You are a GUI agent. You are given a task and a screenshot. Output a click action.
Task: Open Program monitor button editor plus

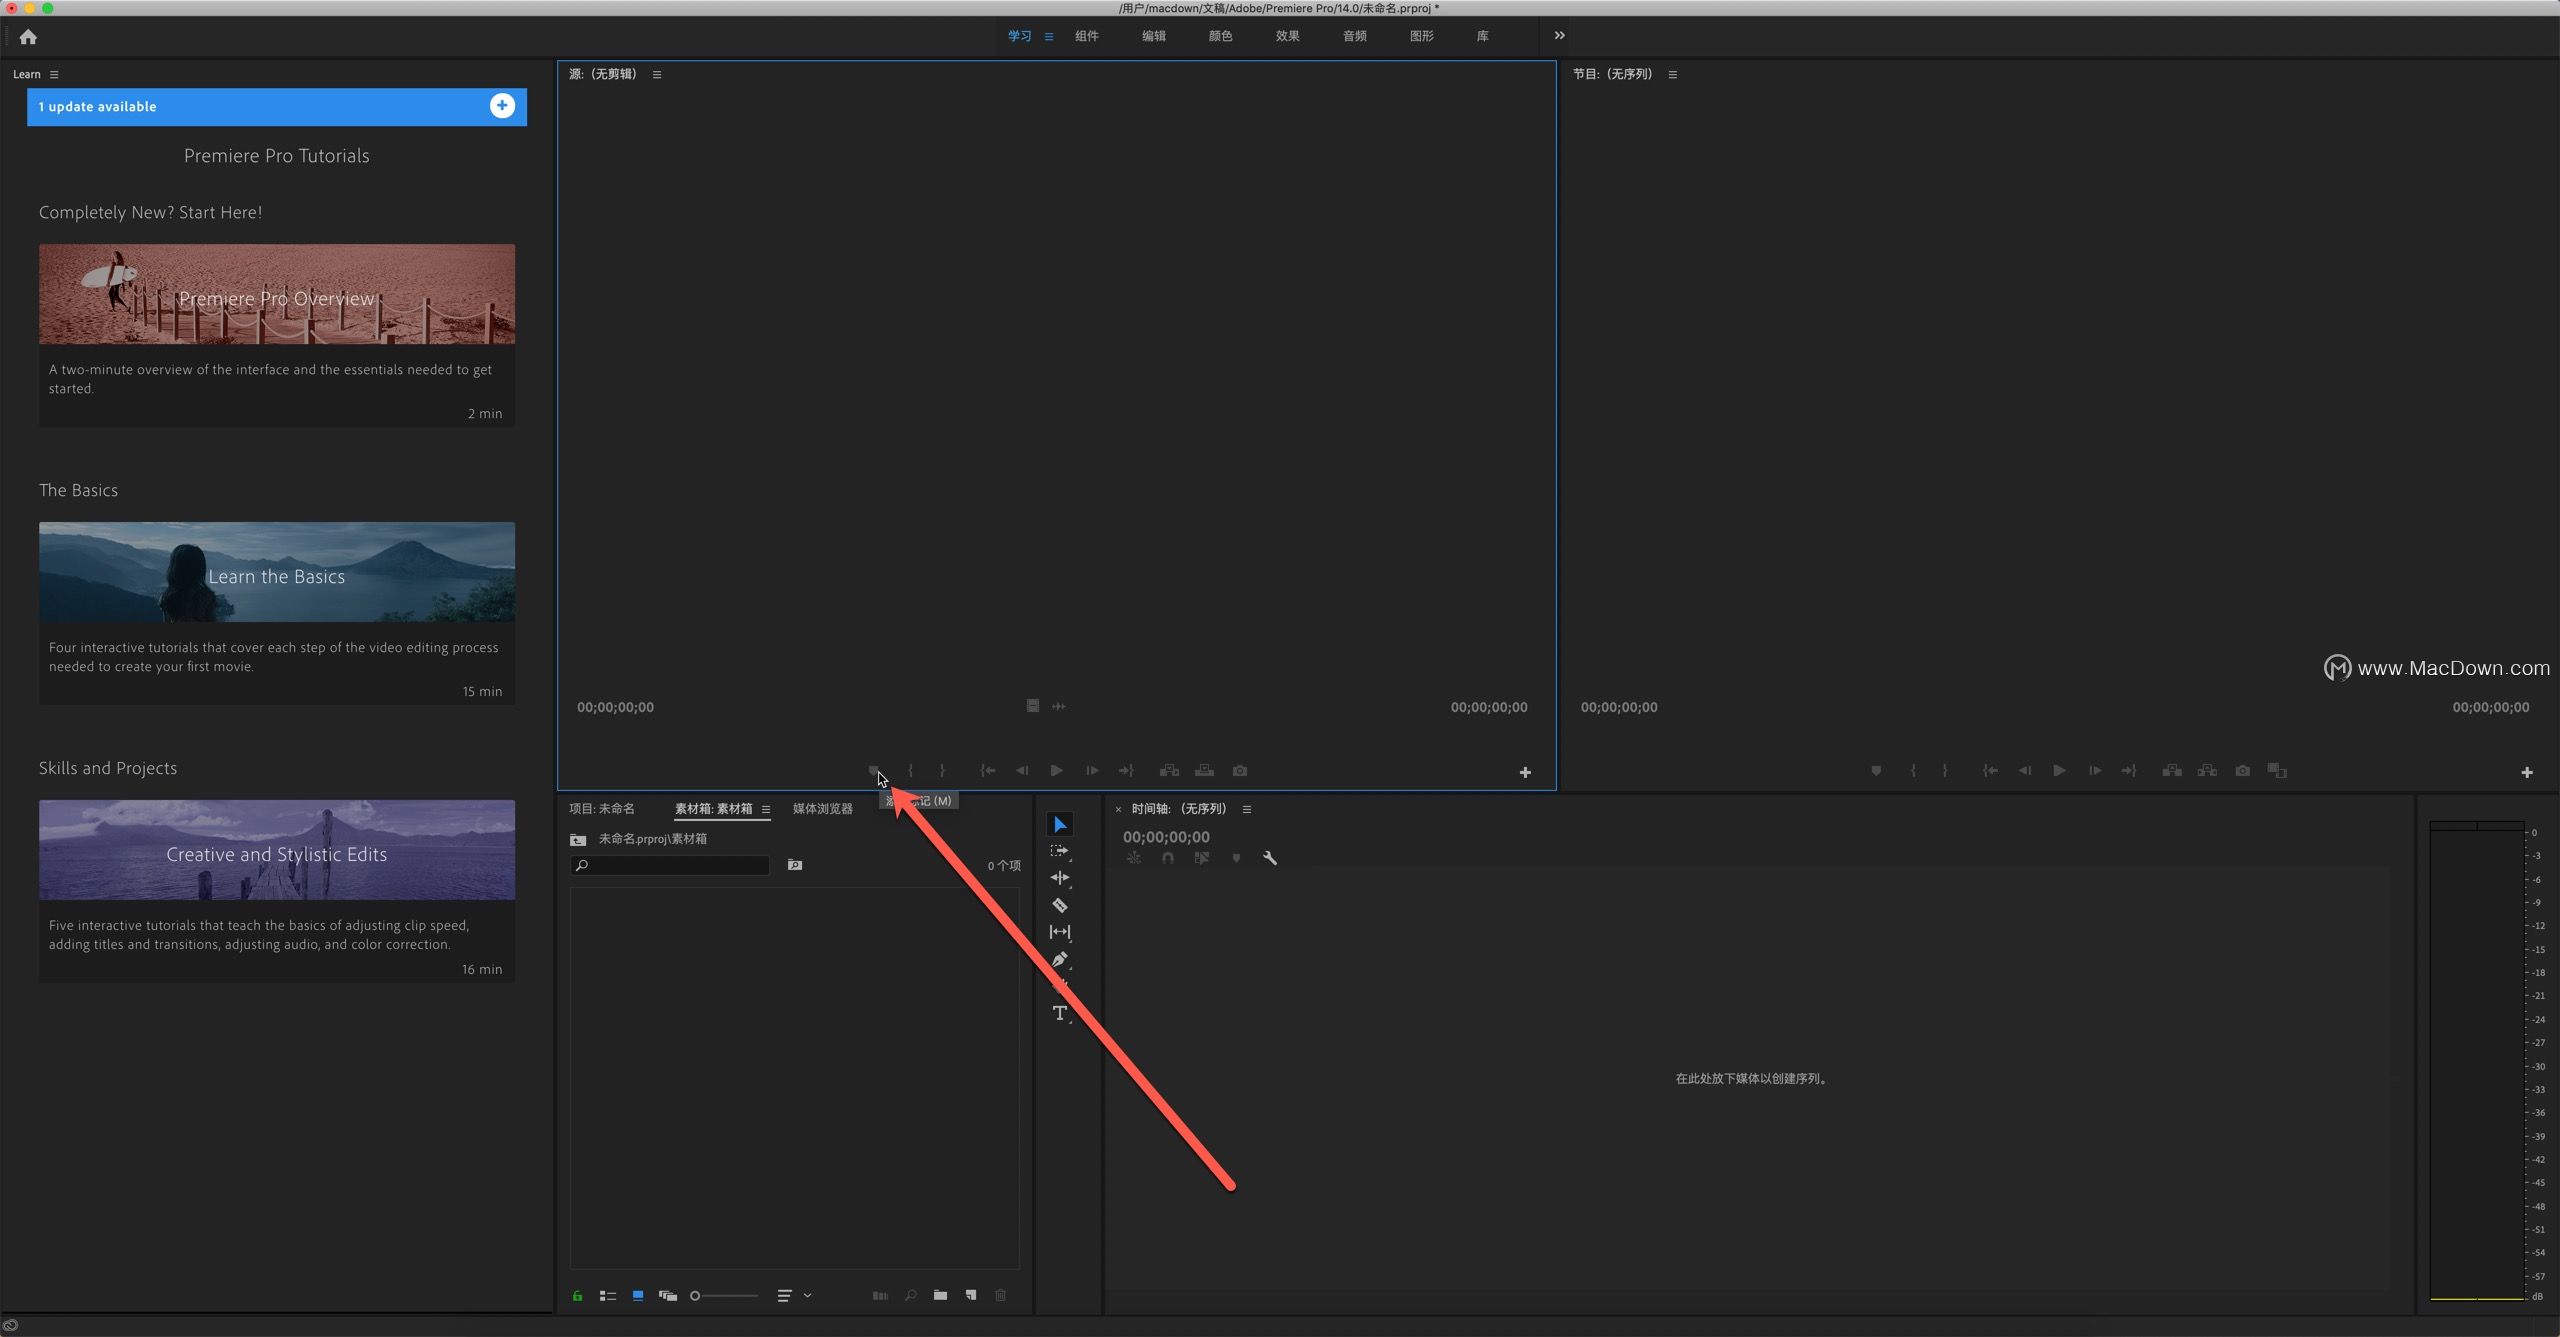coord(2527,772)
